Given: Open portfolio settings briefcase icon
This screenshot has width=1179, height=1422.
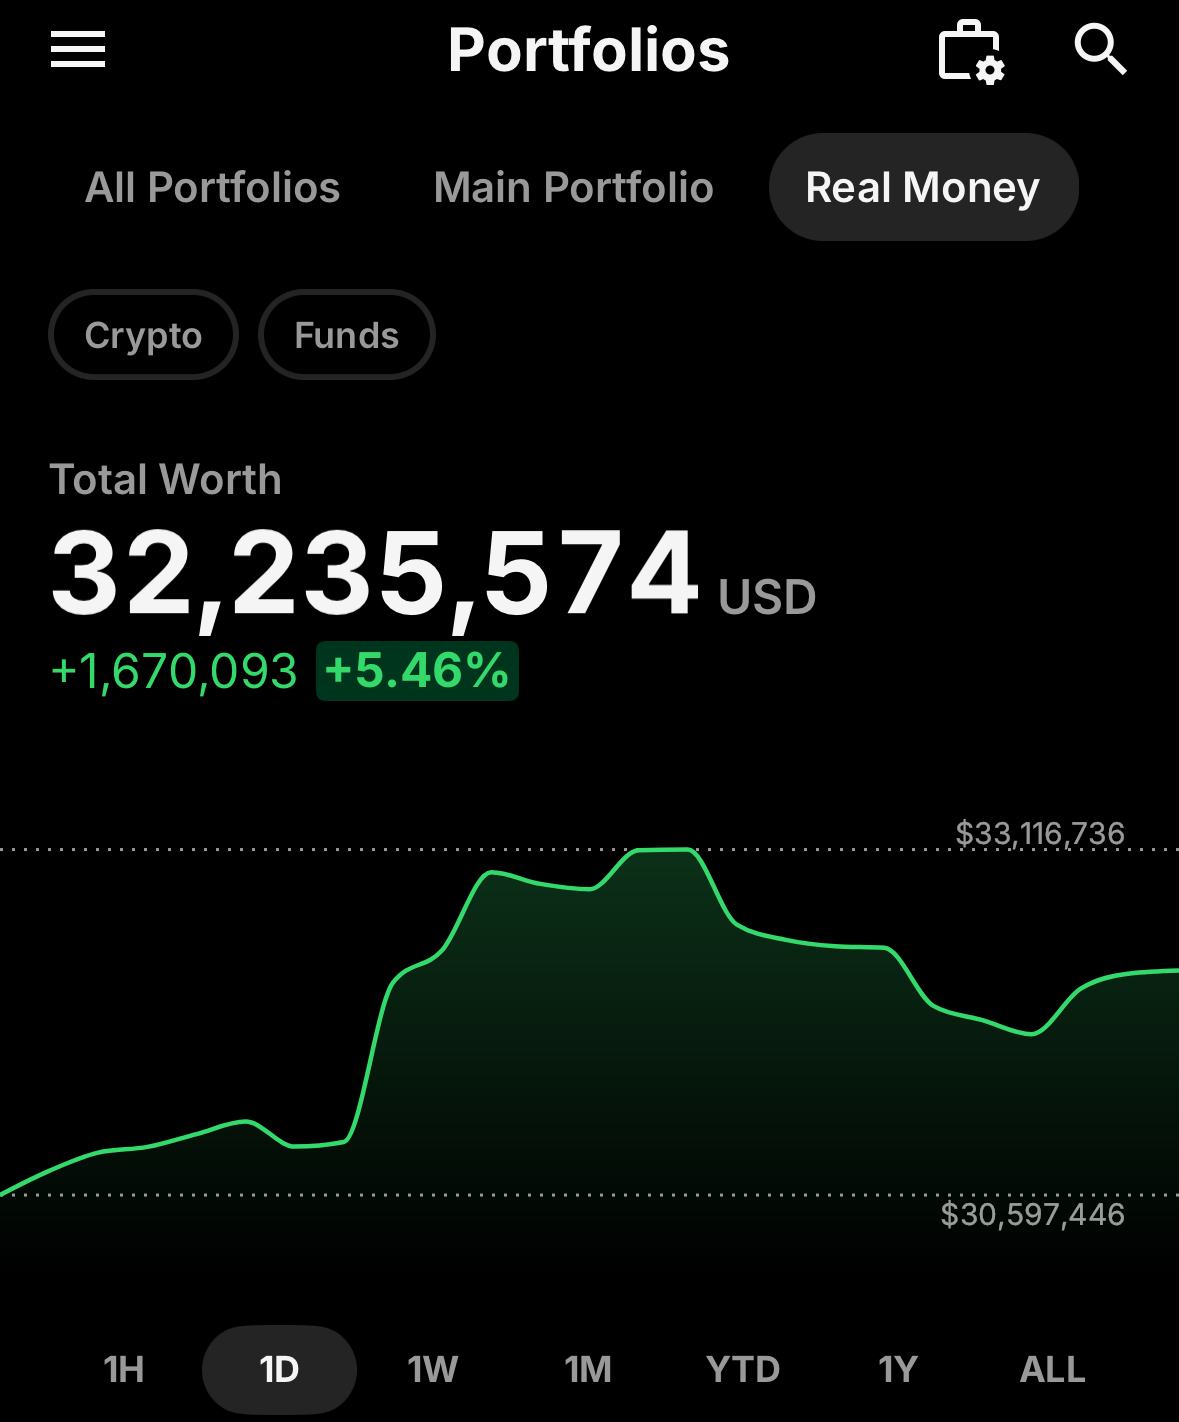Looking at the screenshot, I should click(x=971, y=51).
